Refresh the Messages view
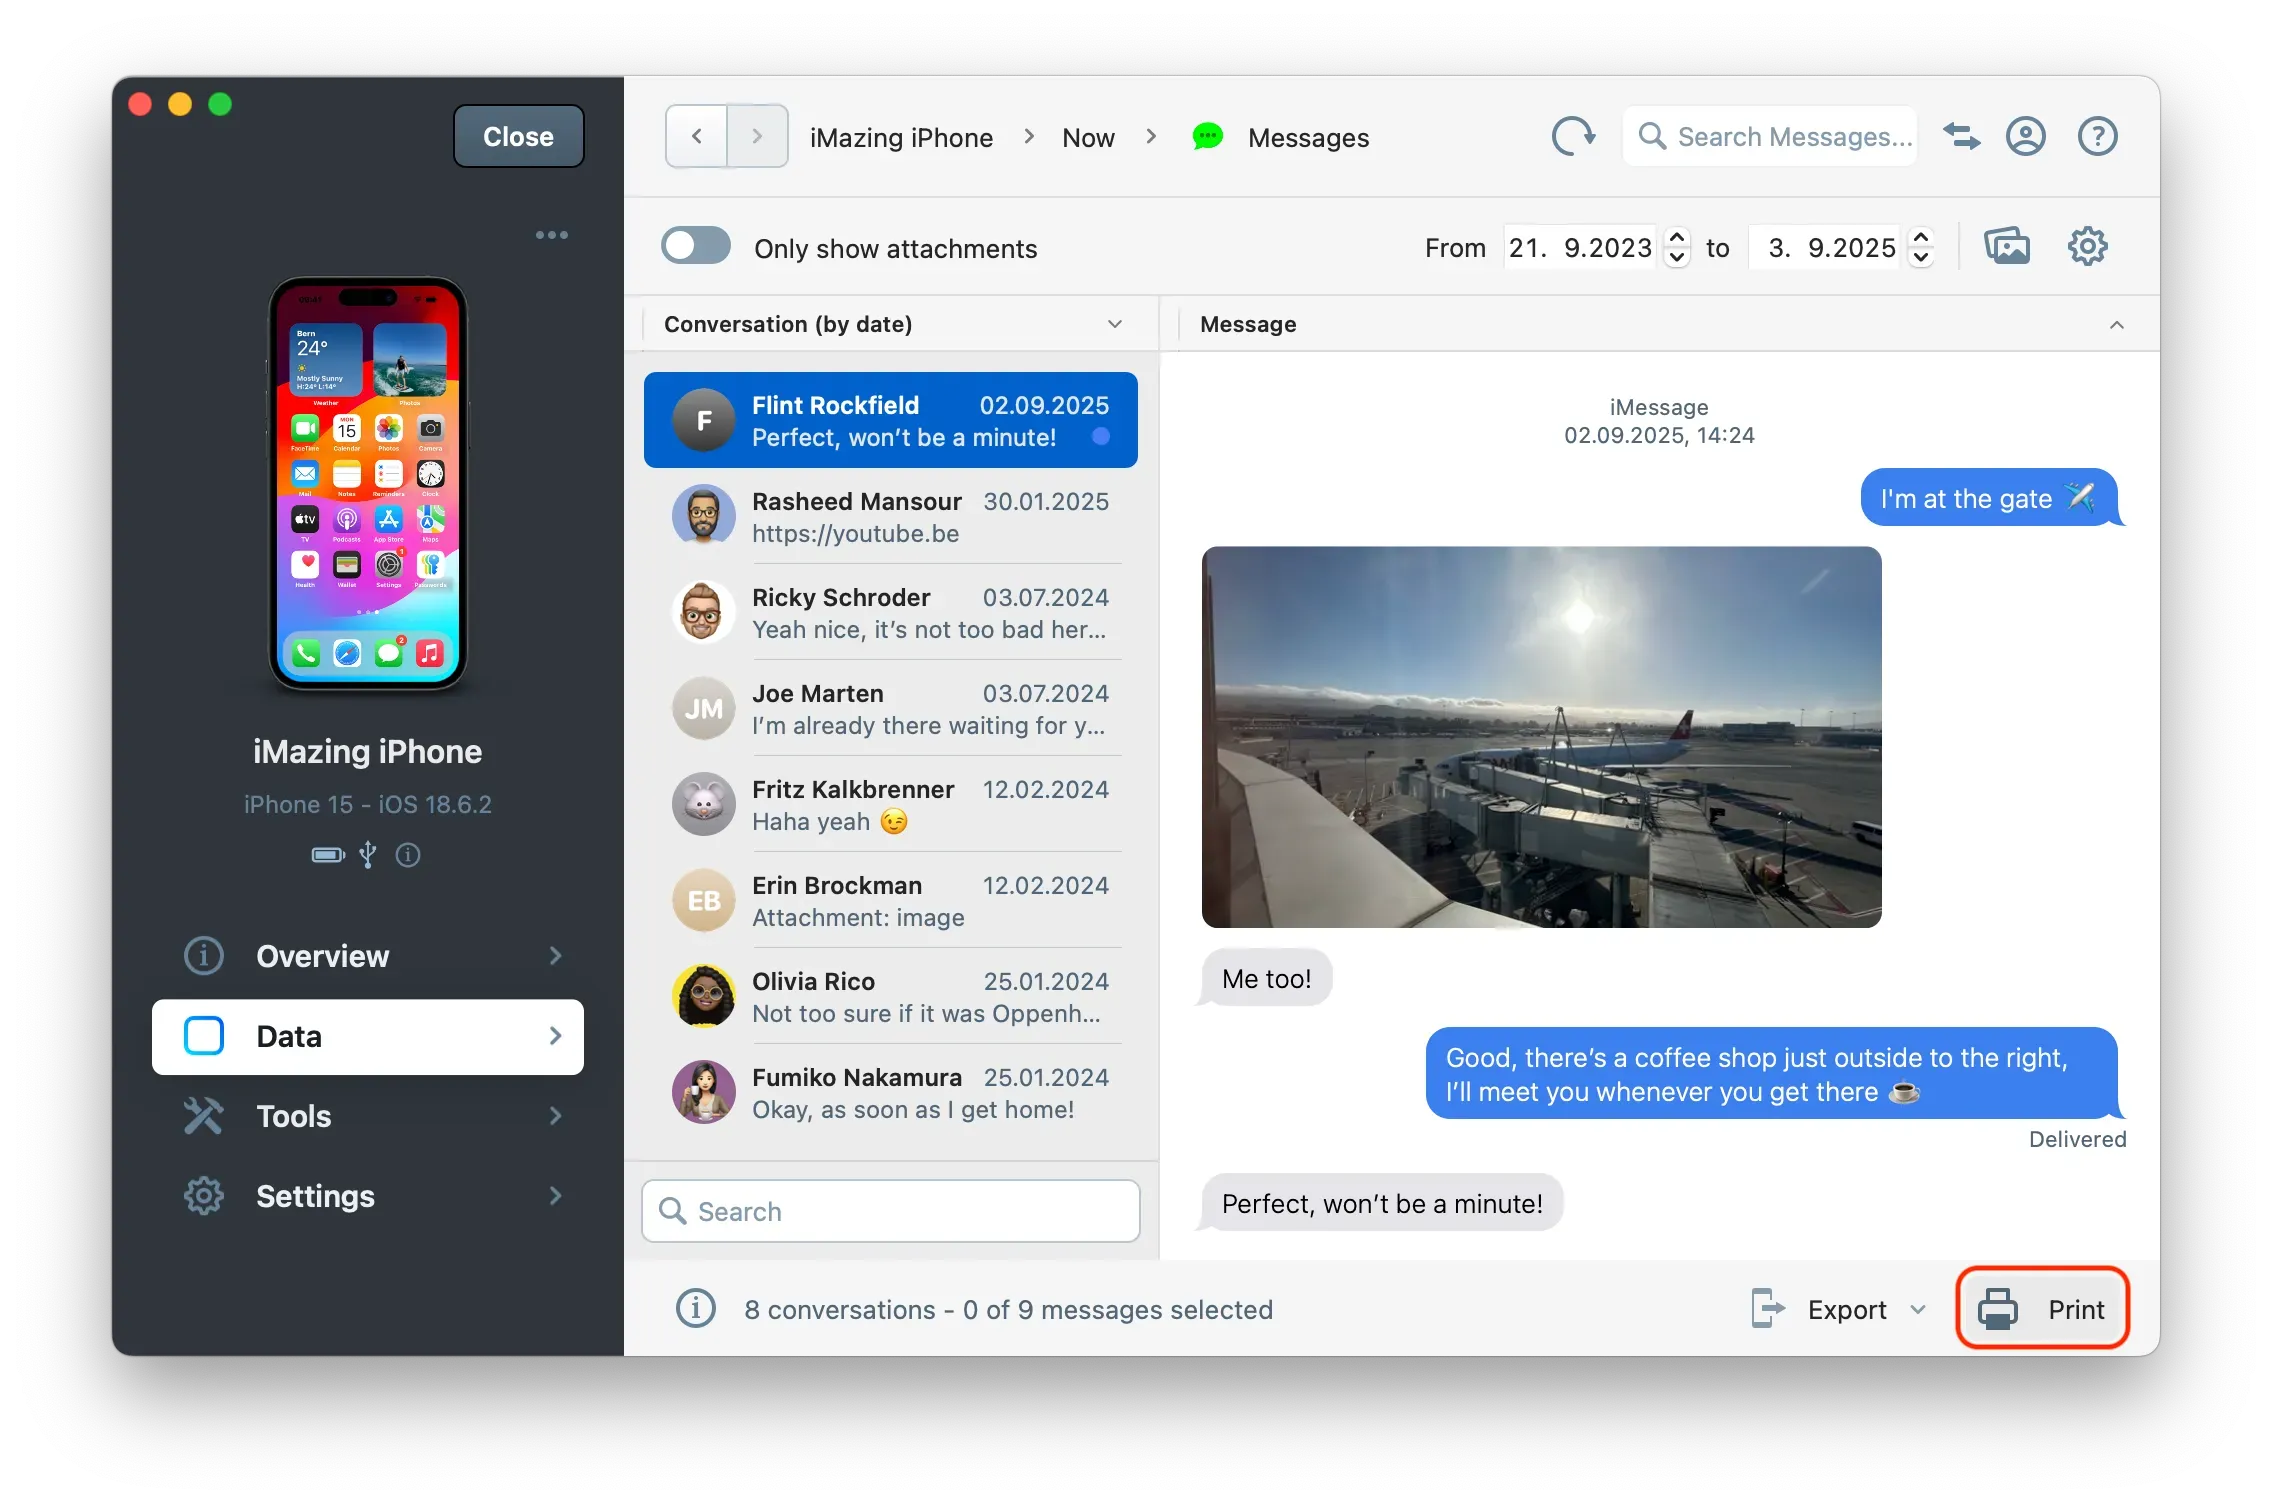The image size is (2272, 1504). point(1572,136)
